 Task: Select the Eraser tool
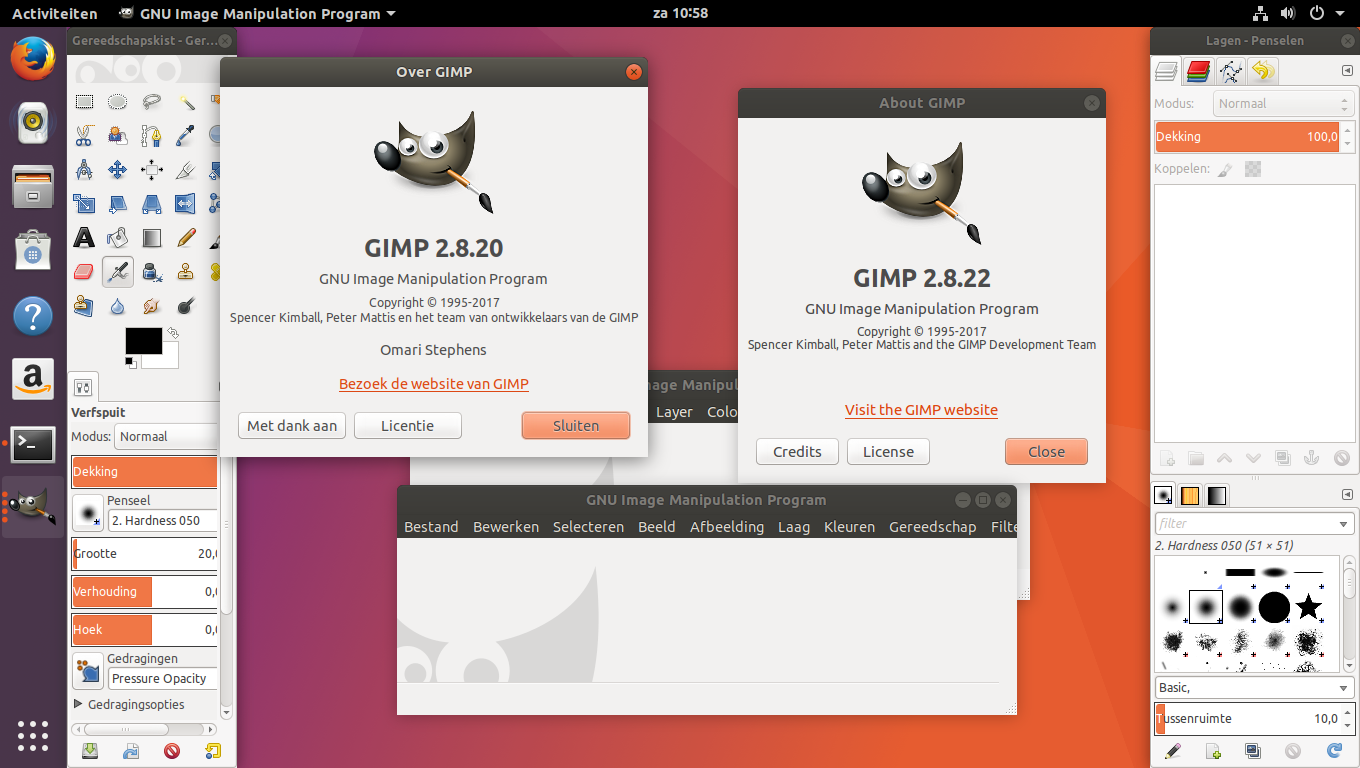click(84, 271)
